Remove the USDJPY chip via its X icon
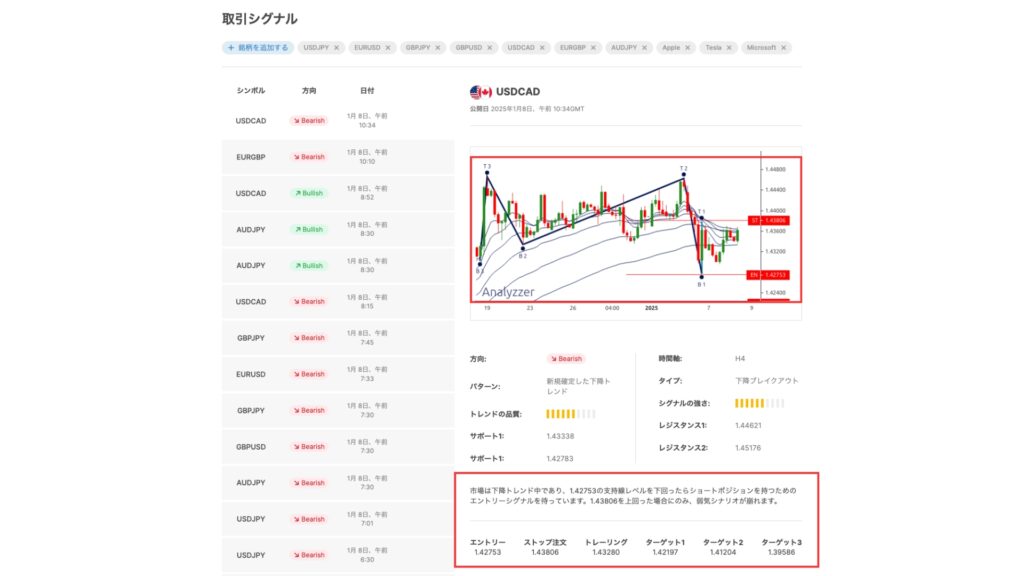This screenshot has width=1024, height=576. coord(336,47)
